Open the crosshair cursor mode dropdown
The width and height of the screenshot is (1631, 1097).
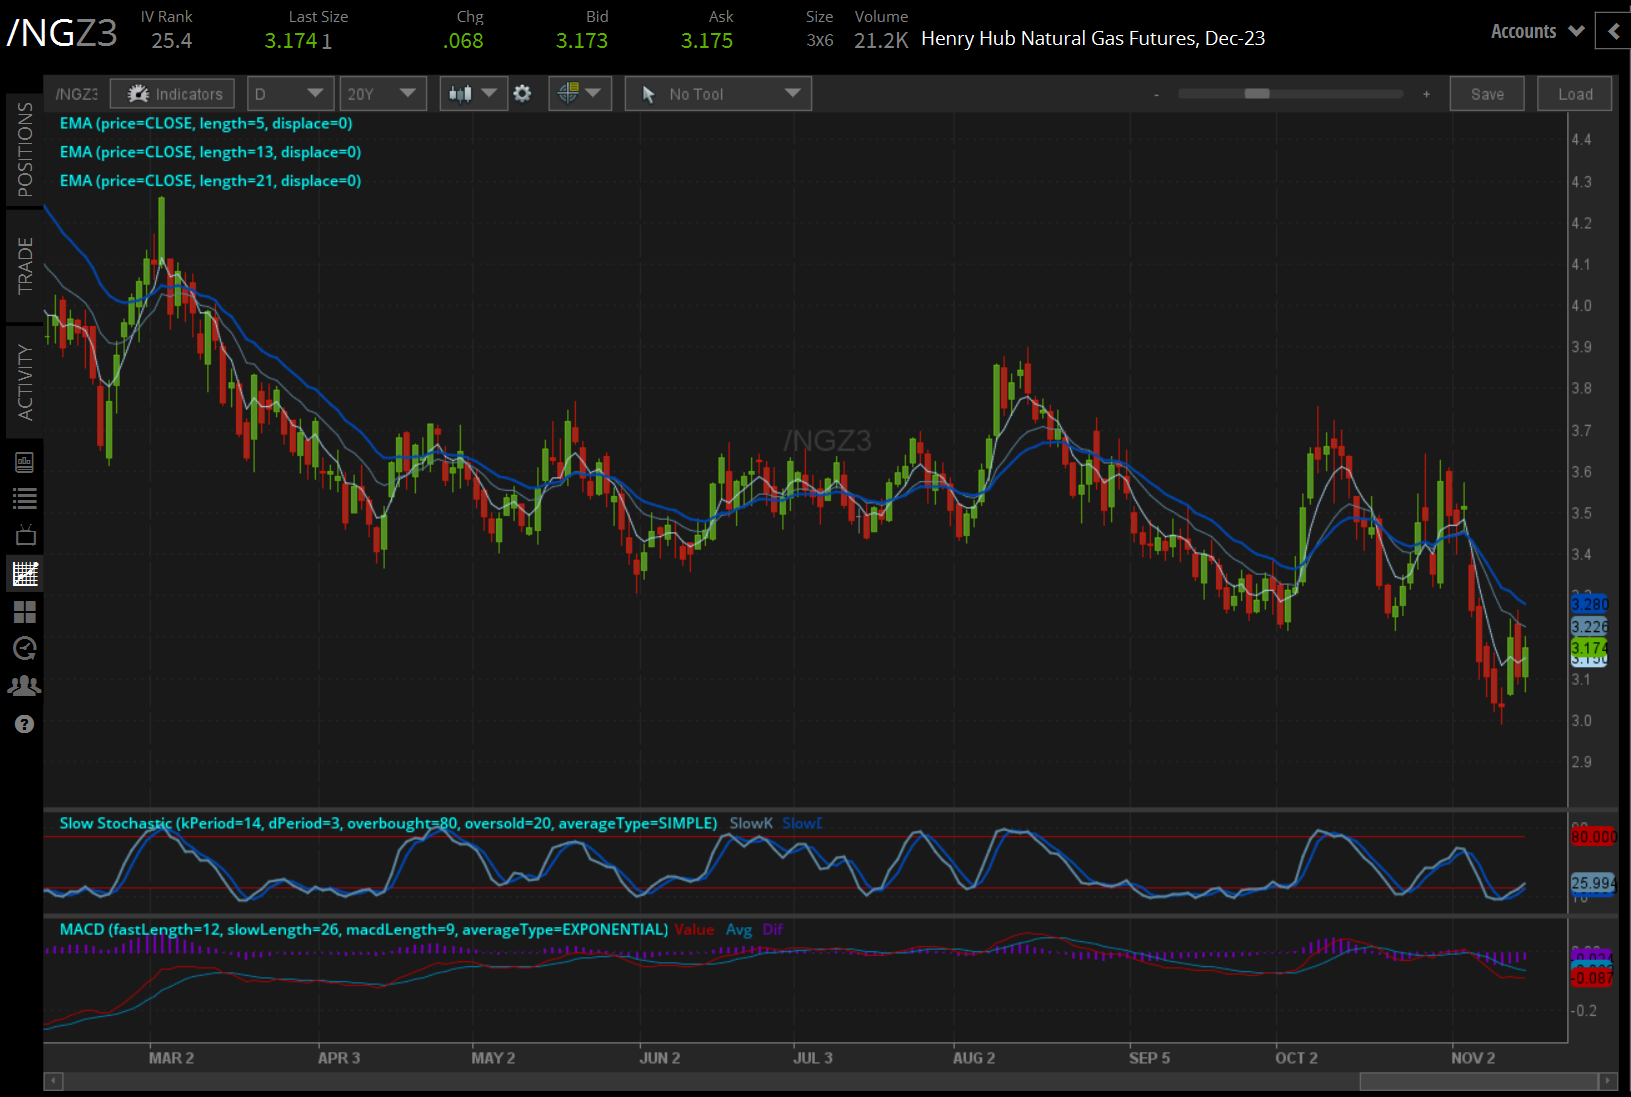point(580,94)
